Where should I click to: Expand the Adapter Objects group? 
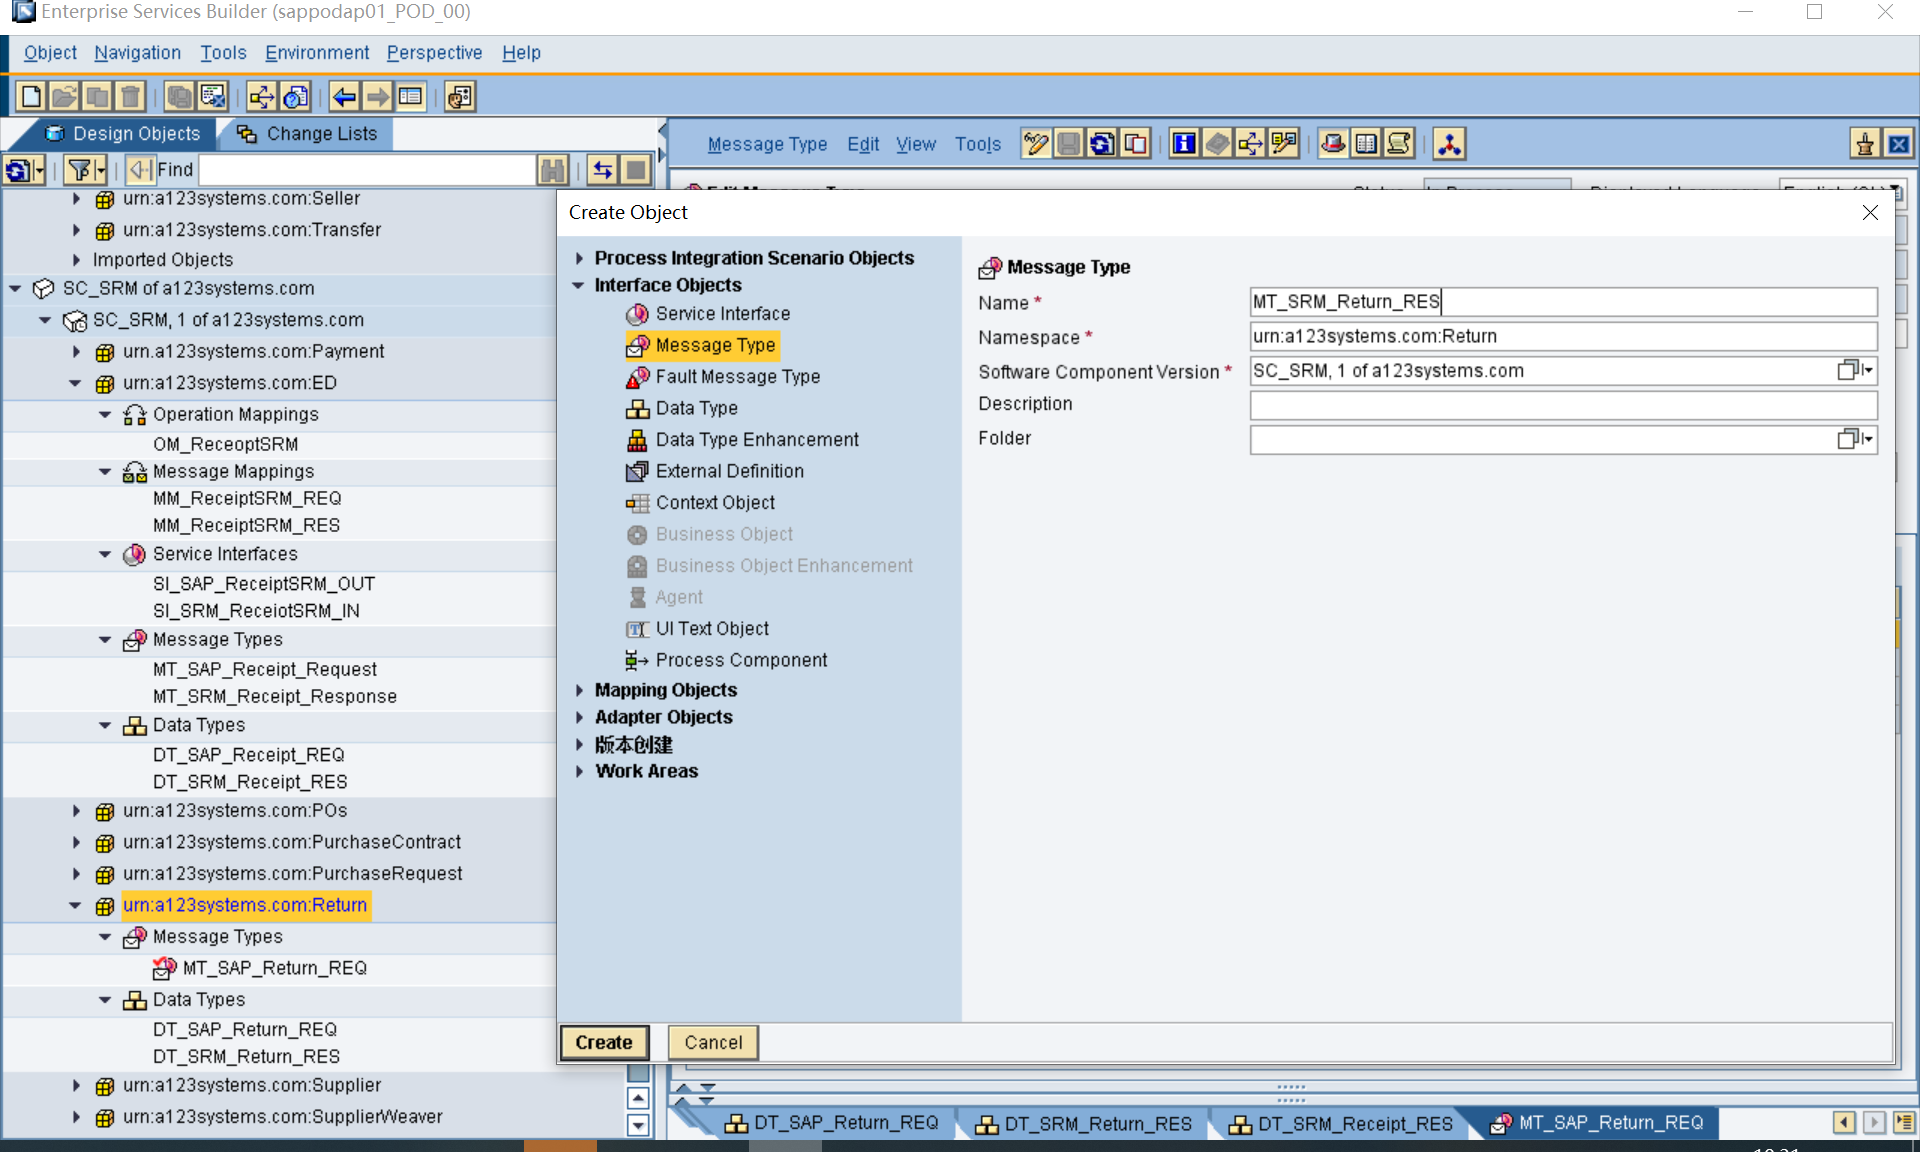point(579,717)
